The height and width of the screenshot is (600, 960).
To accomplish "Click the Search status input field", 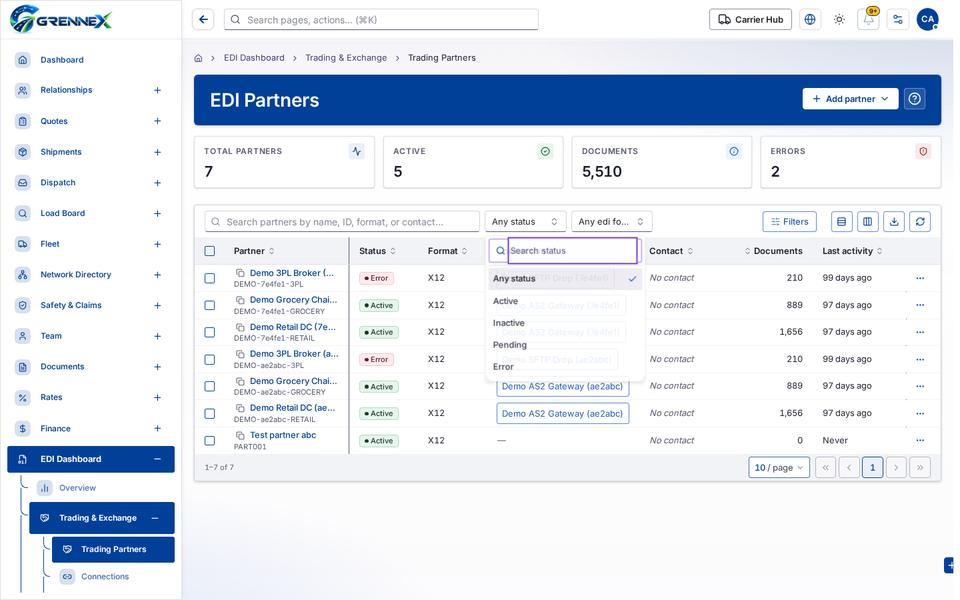I will point(572,250).
